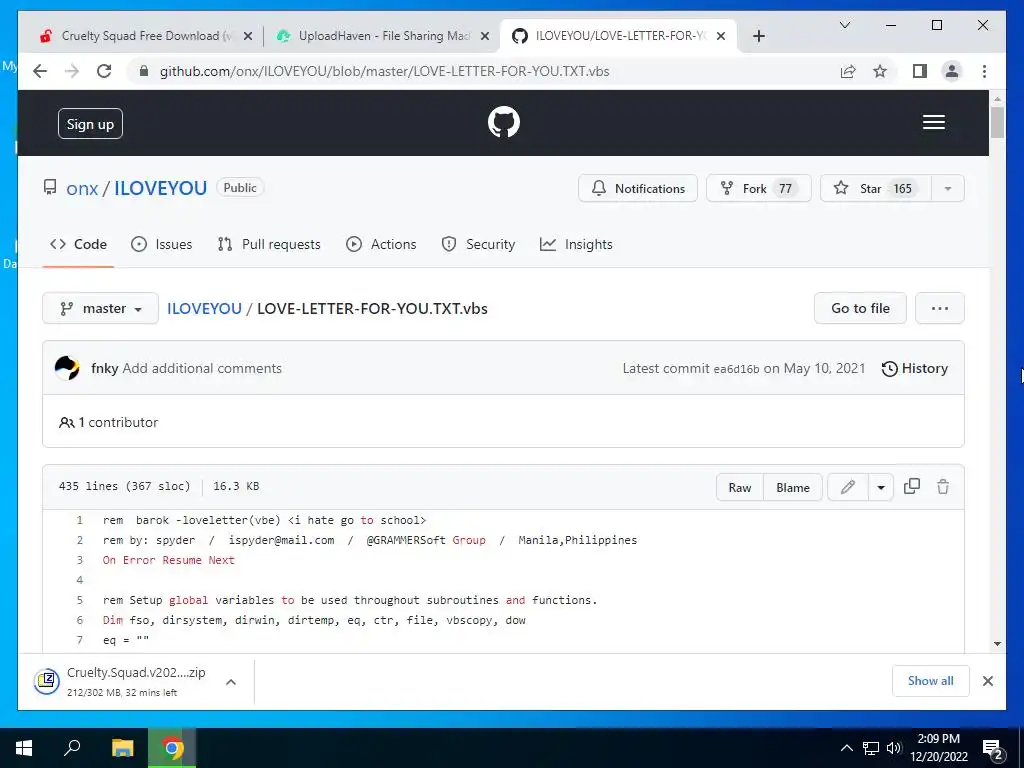Go back in browser
This screenshot has width=1024, height=768.
click(x=40, y=71)
